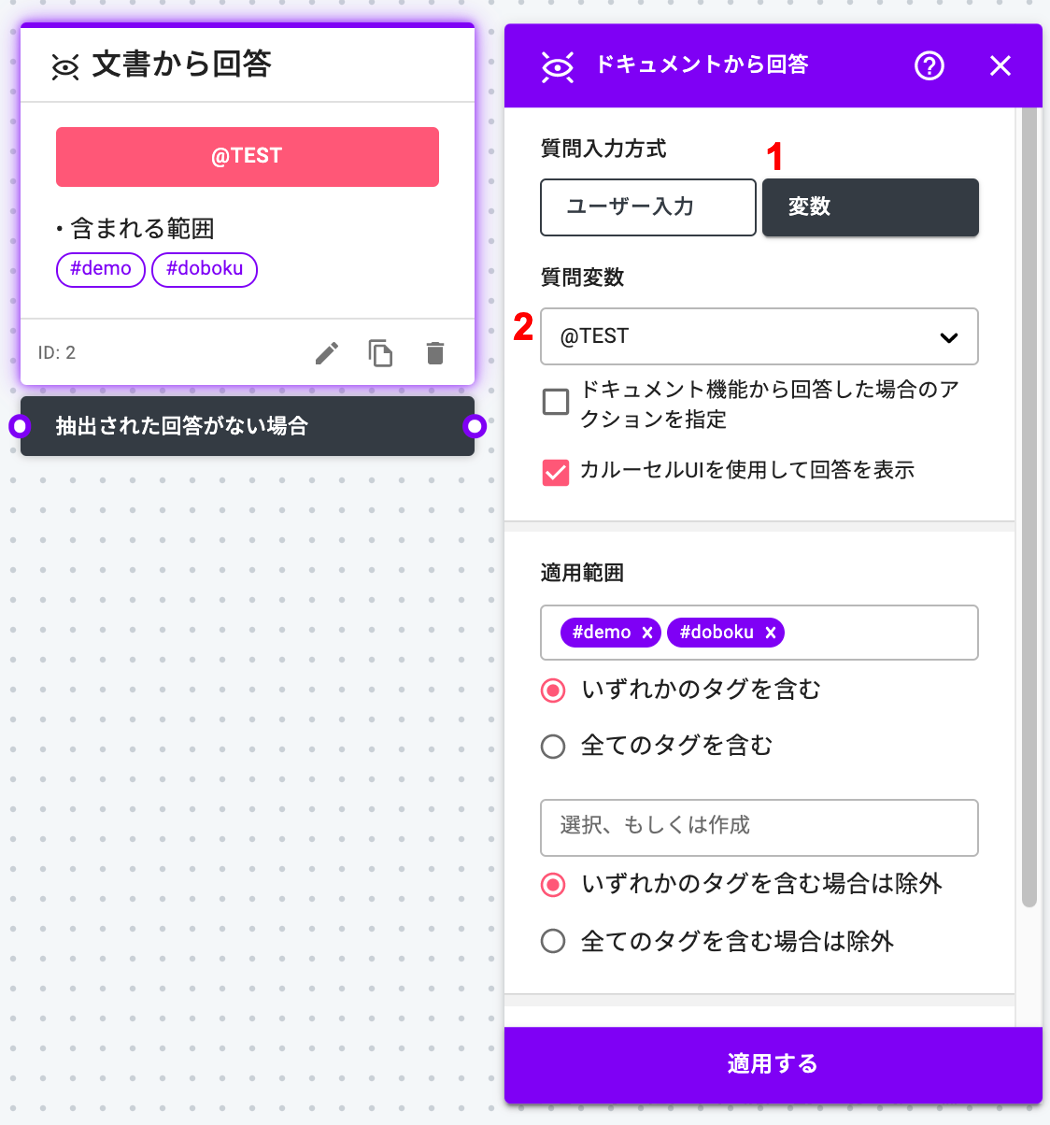
Task: Open the 質問変数 @TEST dropdown
Action: pos(759,336)
